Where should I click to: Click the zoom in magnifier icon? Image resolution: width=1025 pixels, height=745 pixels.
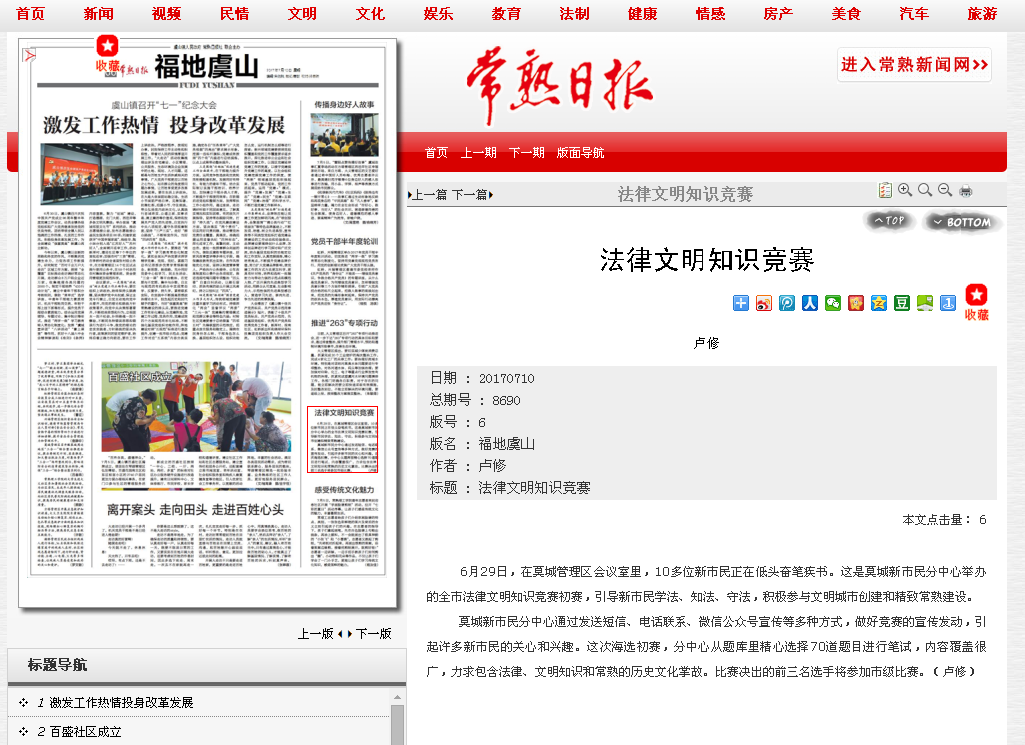click(x=905, y=190)
